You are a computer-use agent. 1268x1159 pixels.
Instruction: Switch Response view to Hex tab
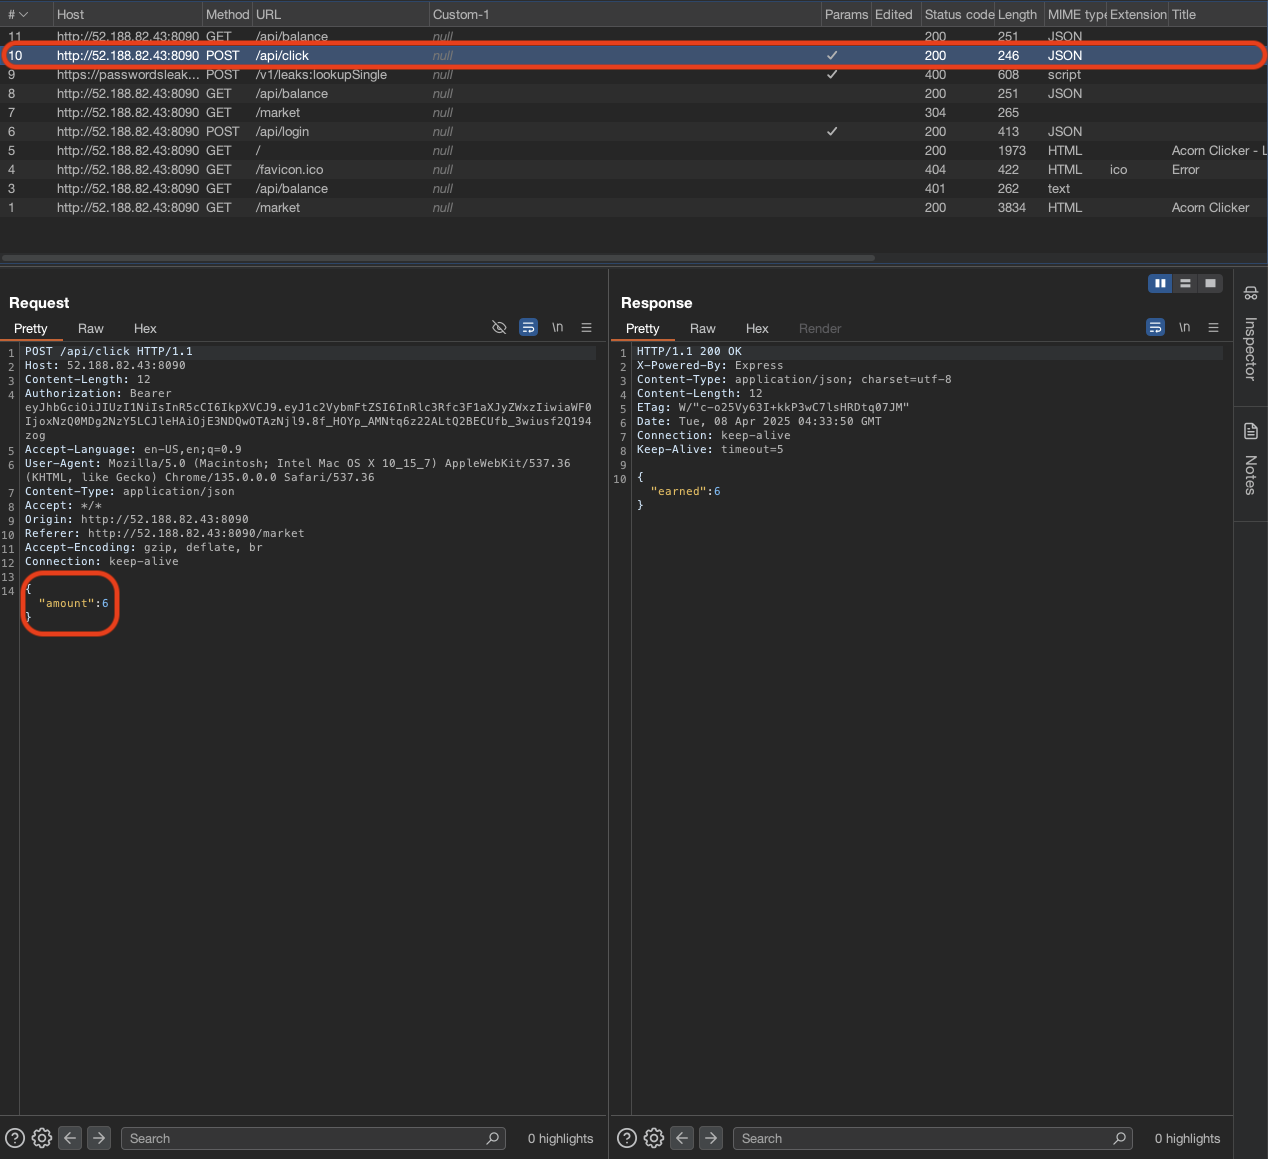(x=757, y=328)
